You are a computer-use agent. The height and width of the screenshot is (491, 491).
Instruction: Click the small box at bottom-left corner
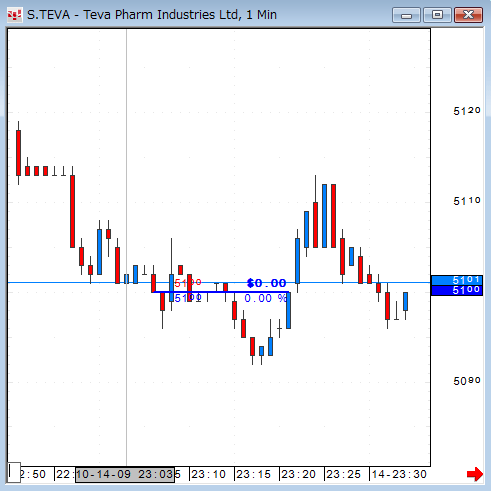[14, 472]
